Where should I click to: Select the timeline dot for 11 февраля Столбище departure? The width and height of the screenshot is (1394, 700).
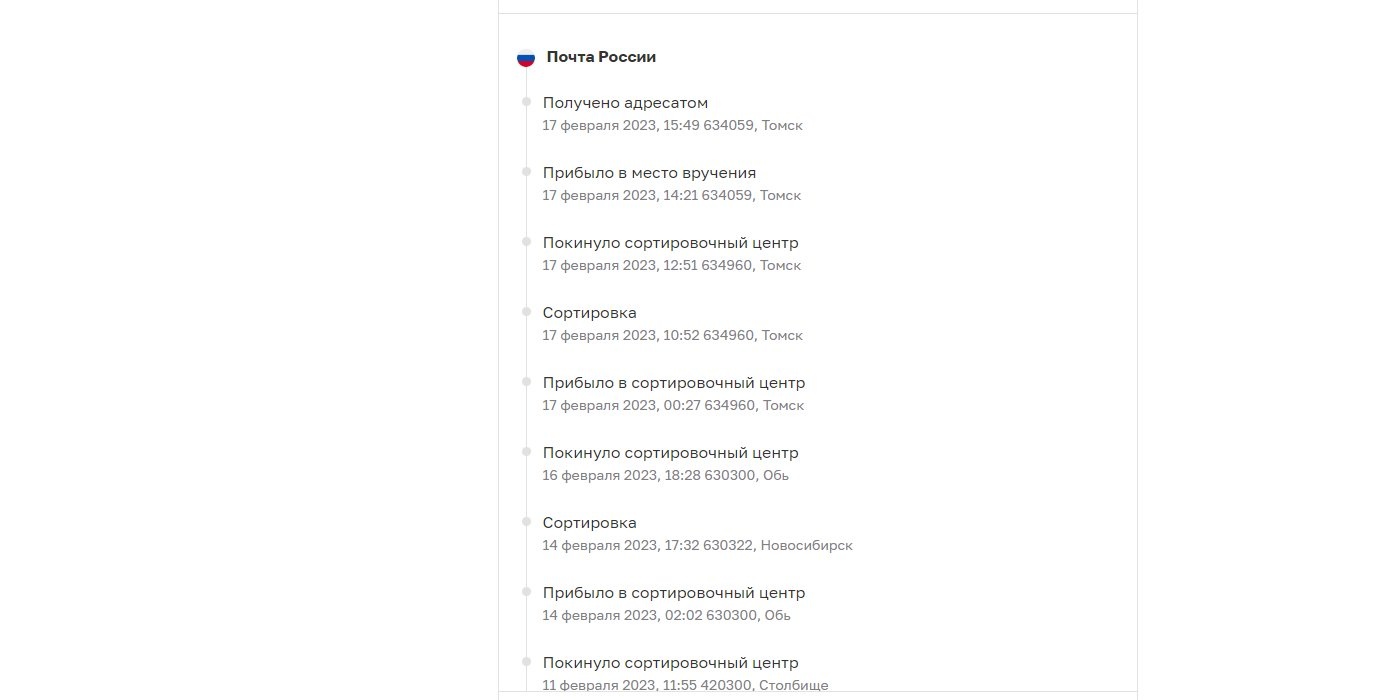(526, 661)
